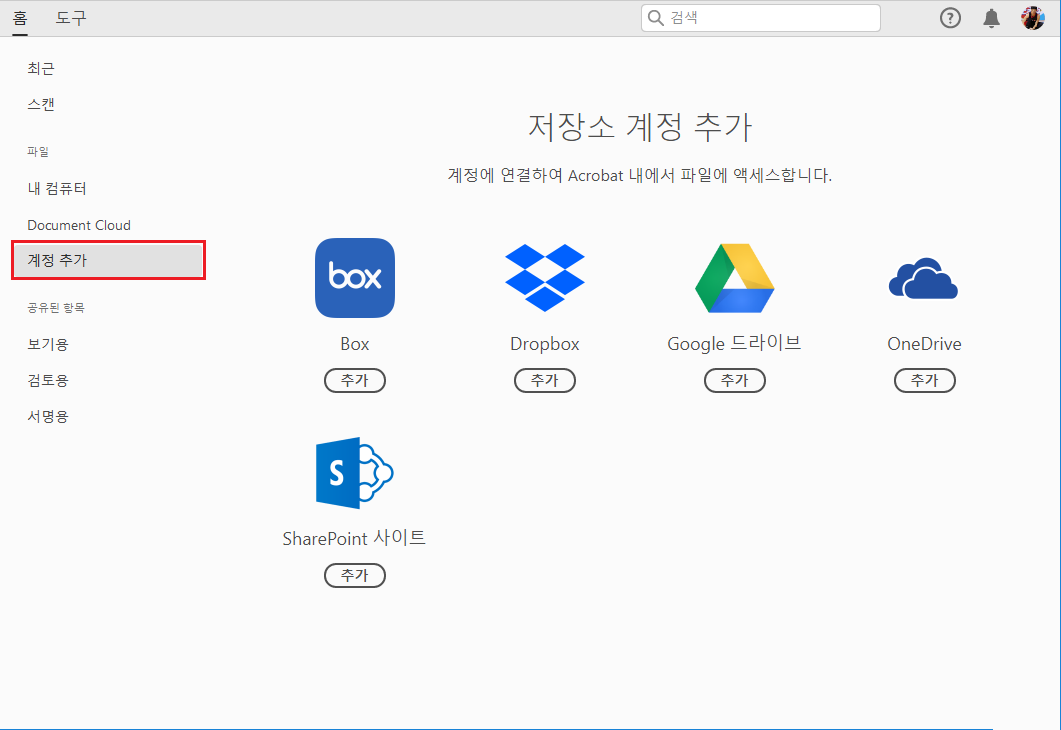Image resolution: width=1061 pixels, height=730 pixels.
Task: Click the OneDrive label text
Action: click(x=924, y=344)
